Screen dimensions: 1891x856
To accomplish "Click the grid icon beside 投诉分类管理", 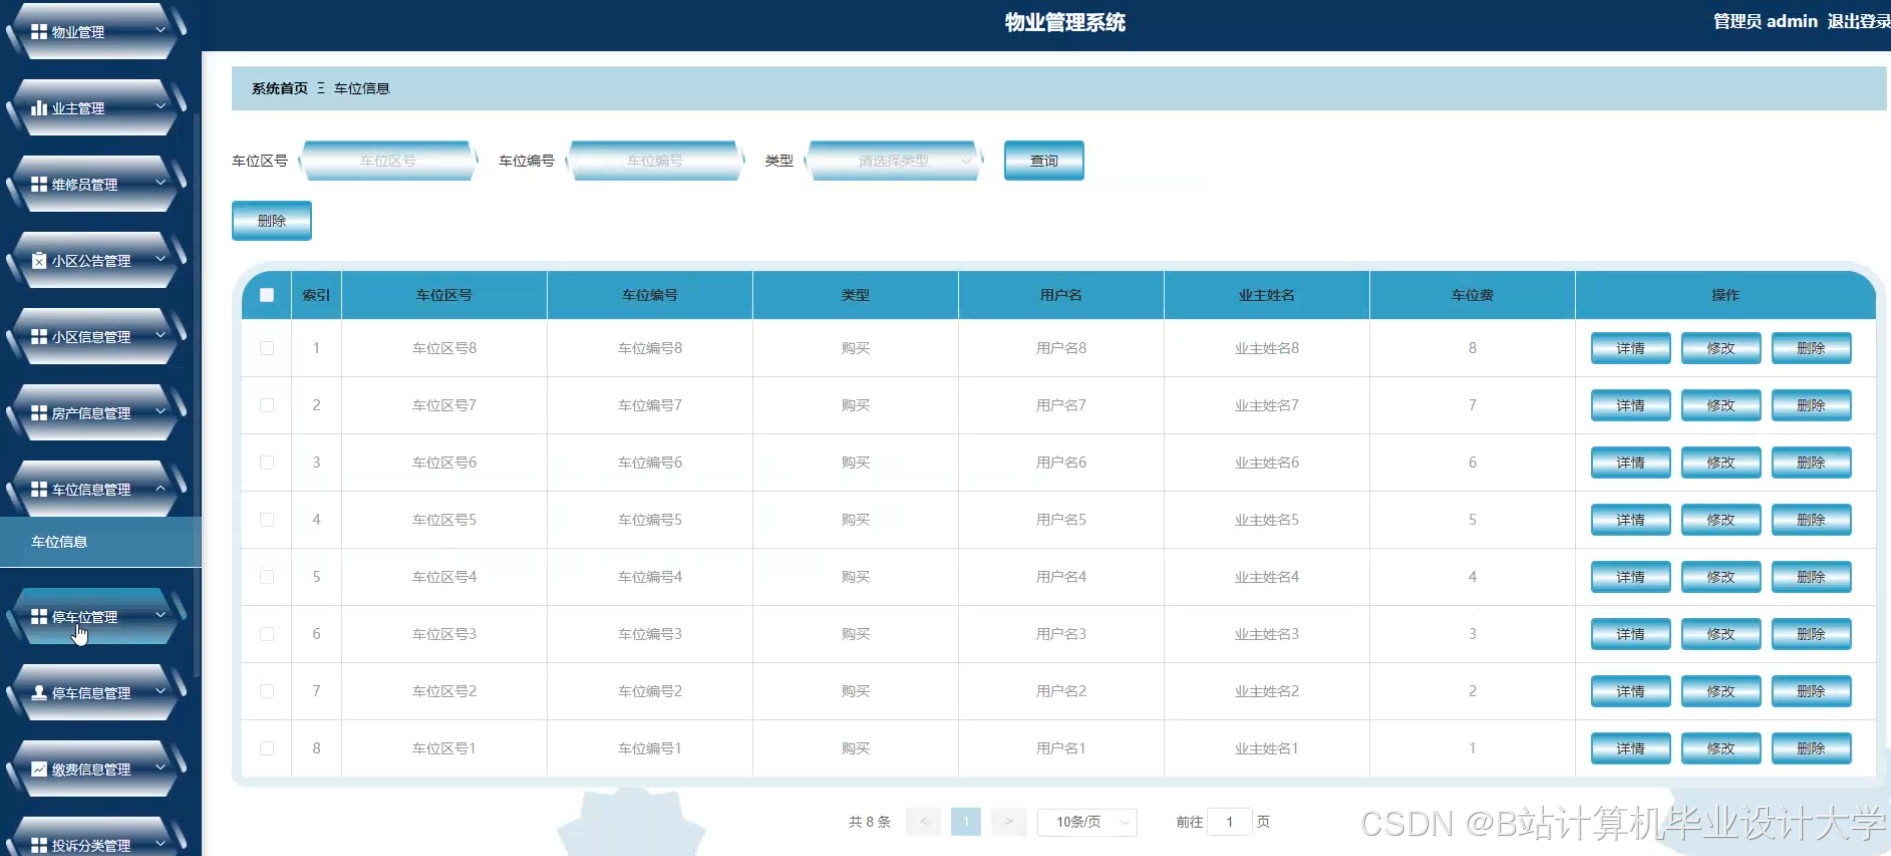I will 39,845.
